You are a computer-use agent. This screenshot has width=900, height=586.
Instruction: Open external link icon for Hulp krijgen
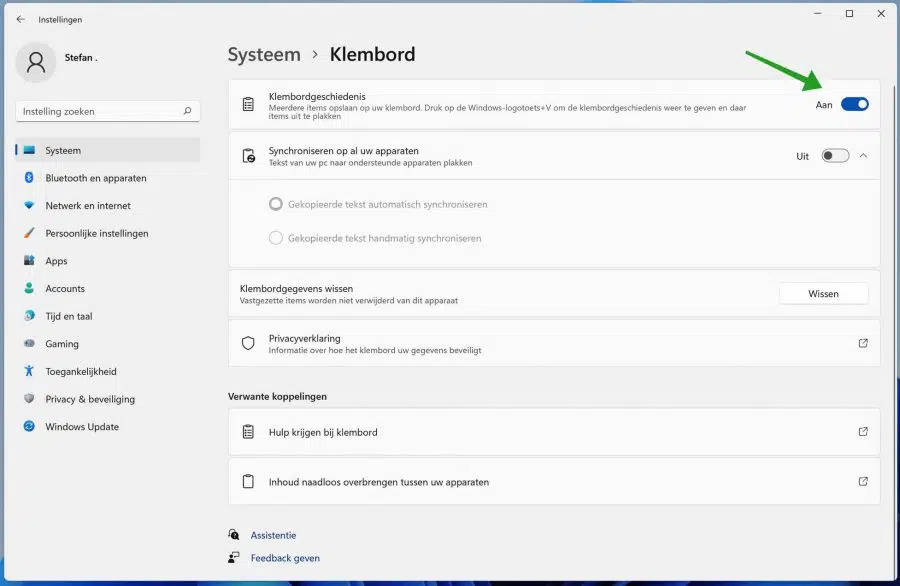[x=863, y=432]
